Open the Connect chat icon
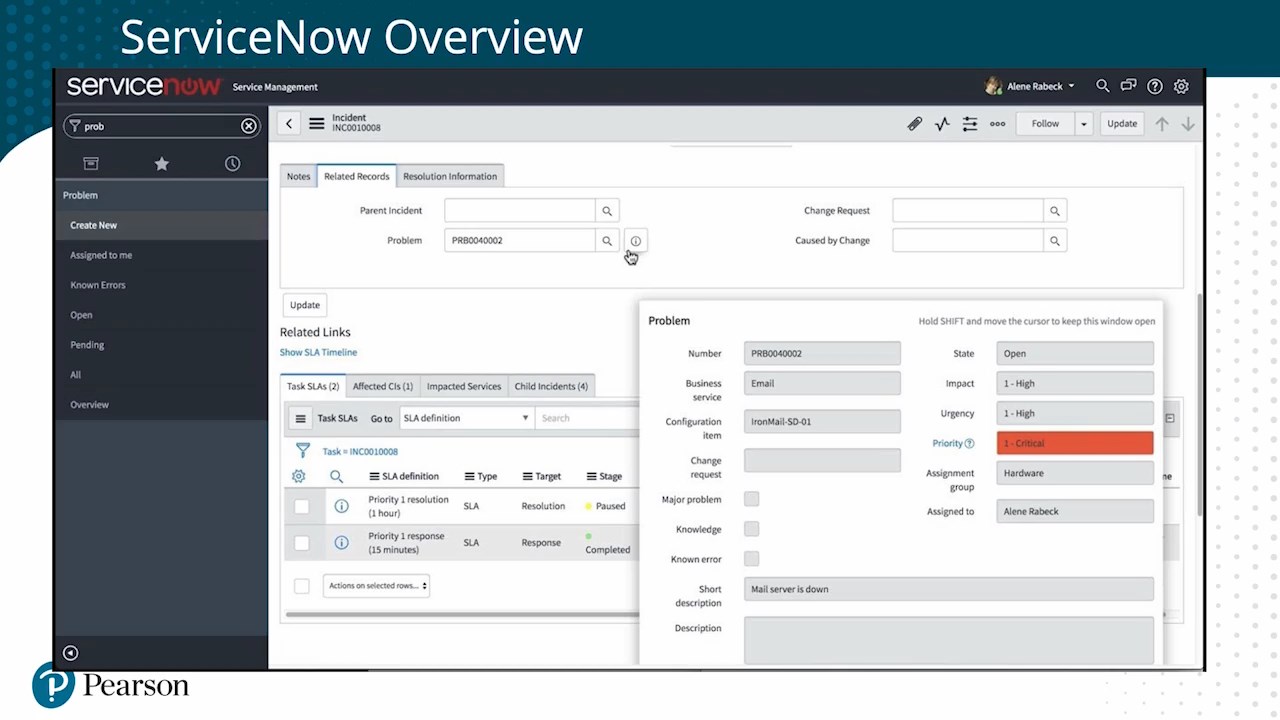 pos(1128,86)
